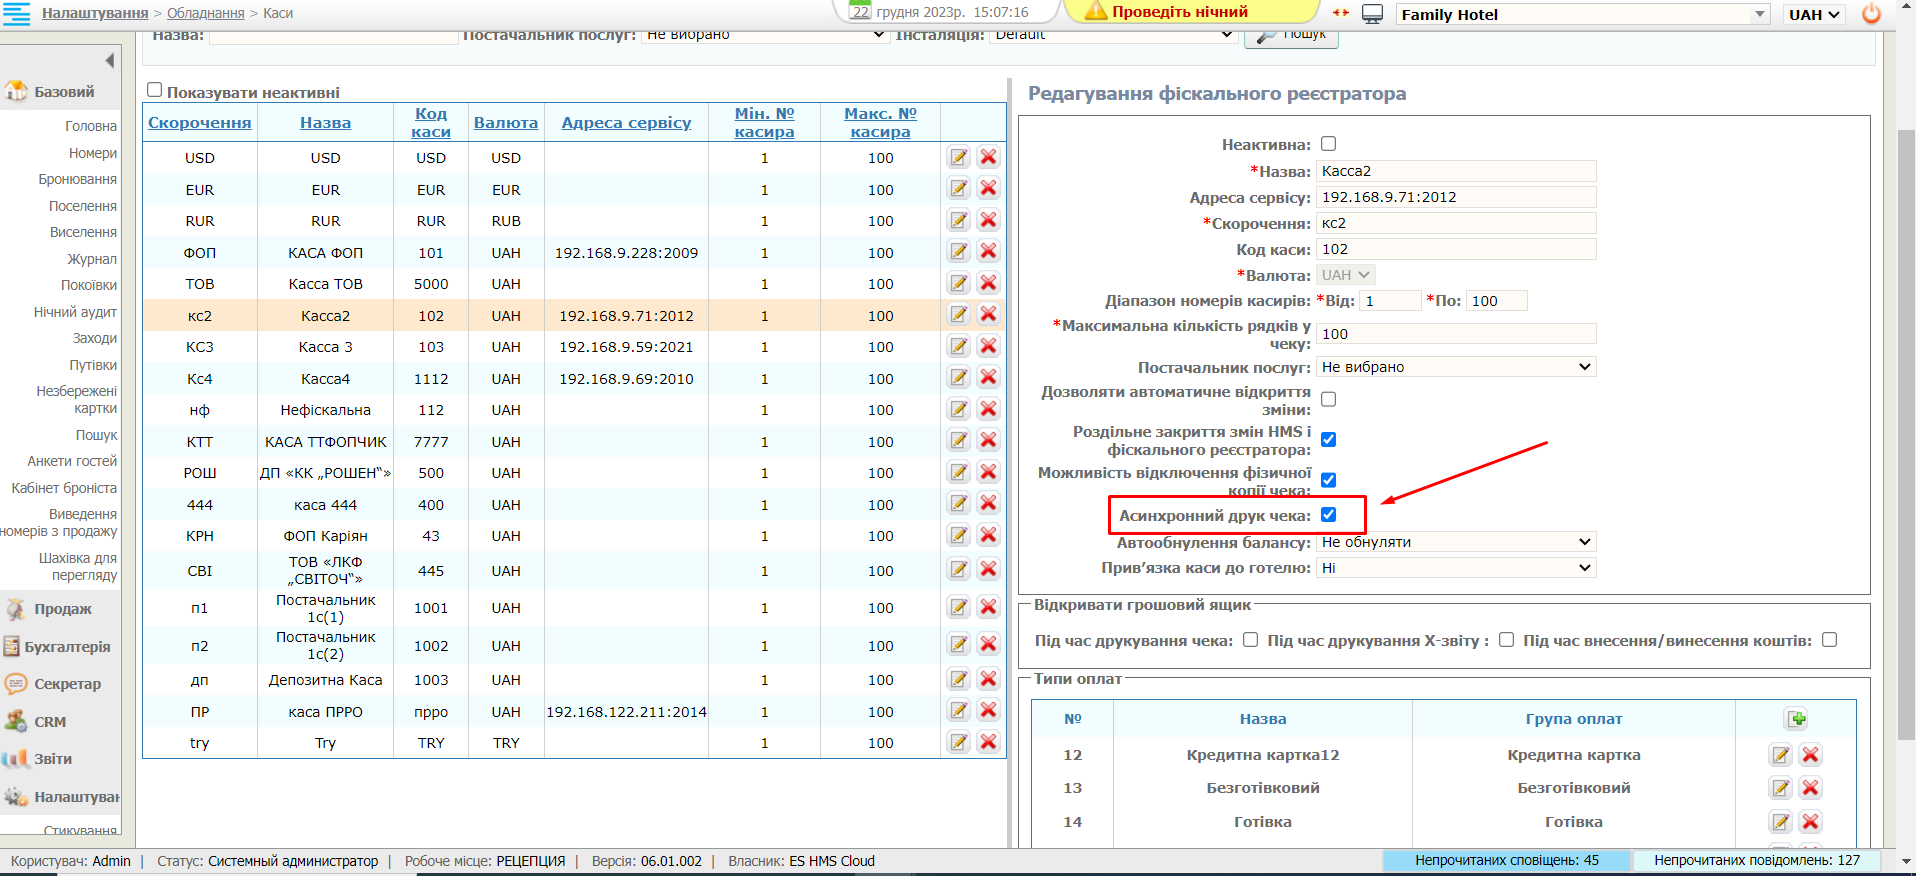This screenshot has width=1916, height=876.
Task: Click the Адреса сервісу input field
Action: coord(1455,197)
